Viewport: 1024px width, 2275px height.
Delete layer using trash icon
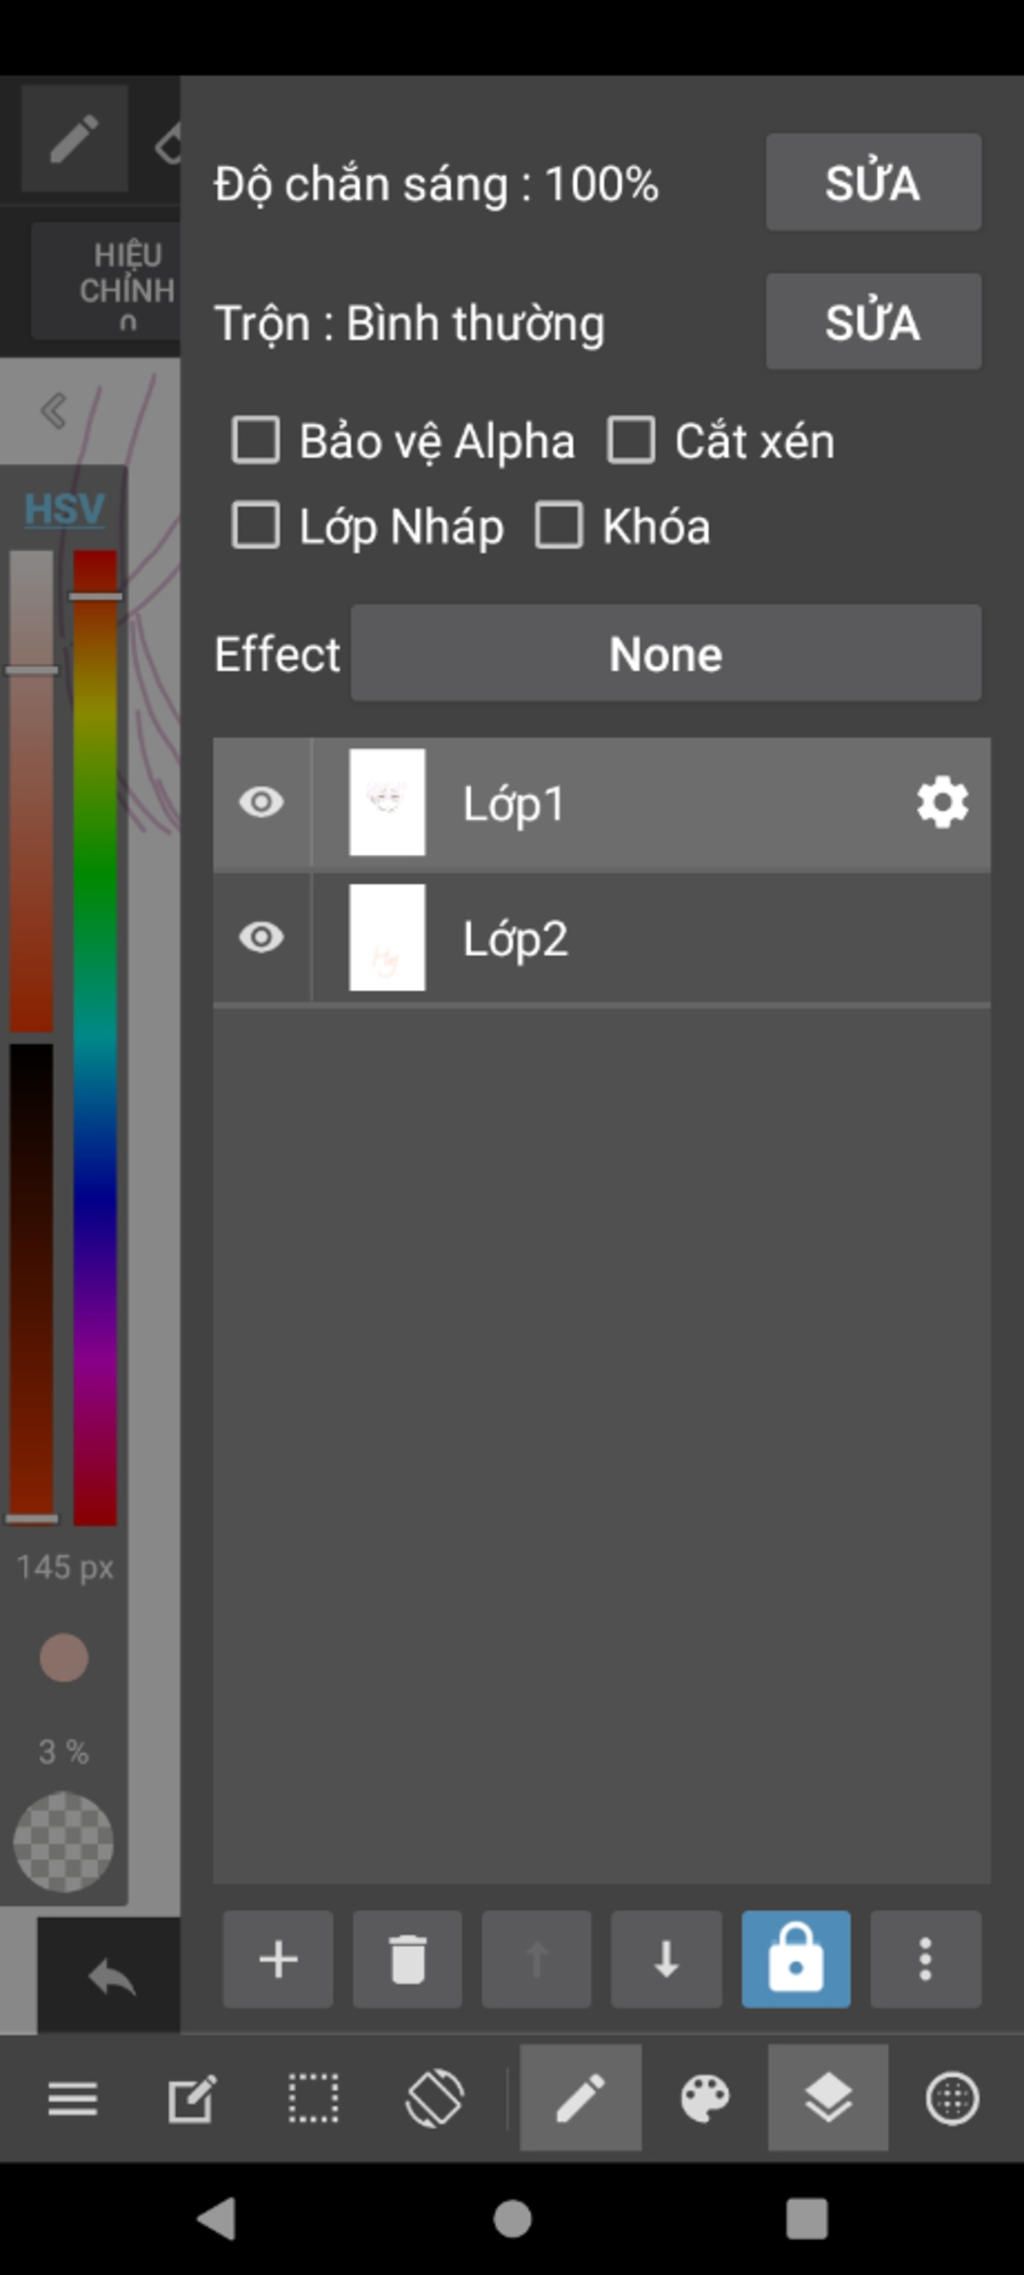407,1960
